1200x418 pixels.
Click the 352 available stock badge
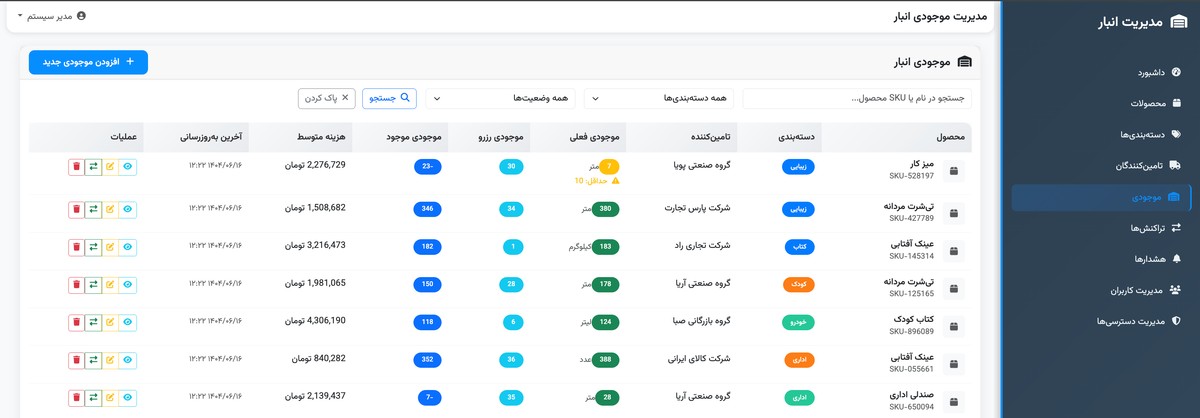point(428,359)
